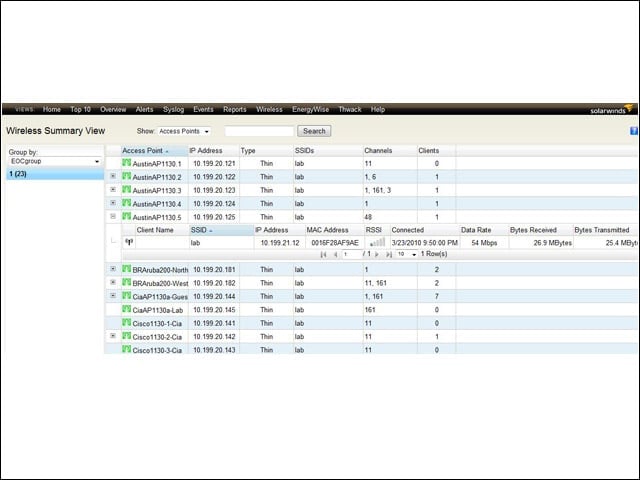Click IP address 10.199.20.144
Screen dimensions: 640x480
point(214,296)
